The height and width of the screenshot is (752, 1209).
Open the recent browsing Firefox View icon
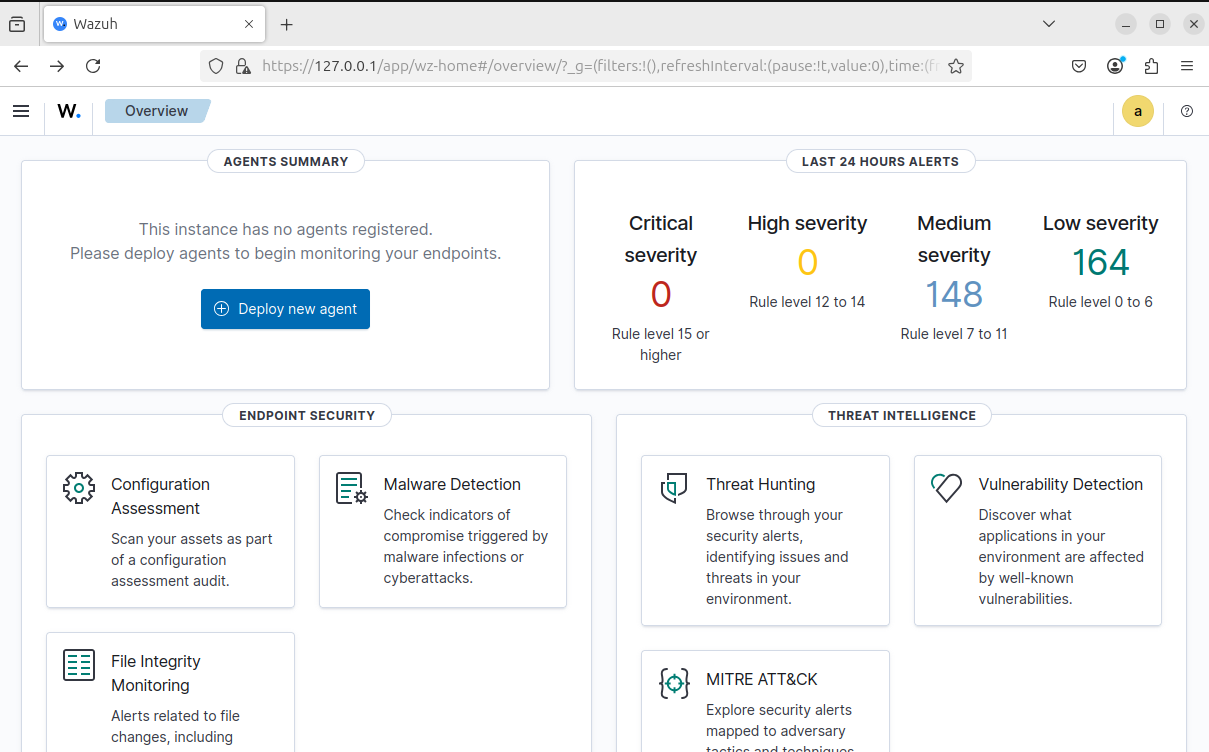pos(17,24)
